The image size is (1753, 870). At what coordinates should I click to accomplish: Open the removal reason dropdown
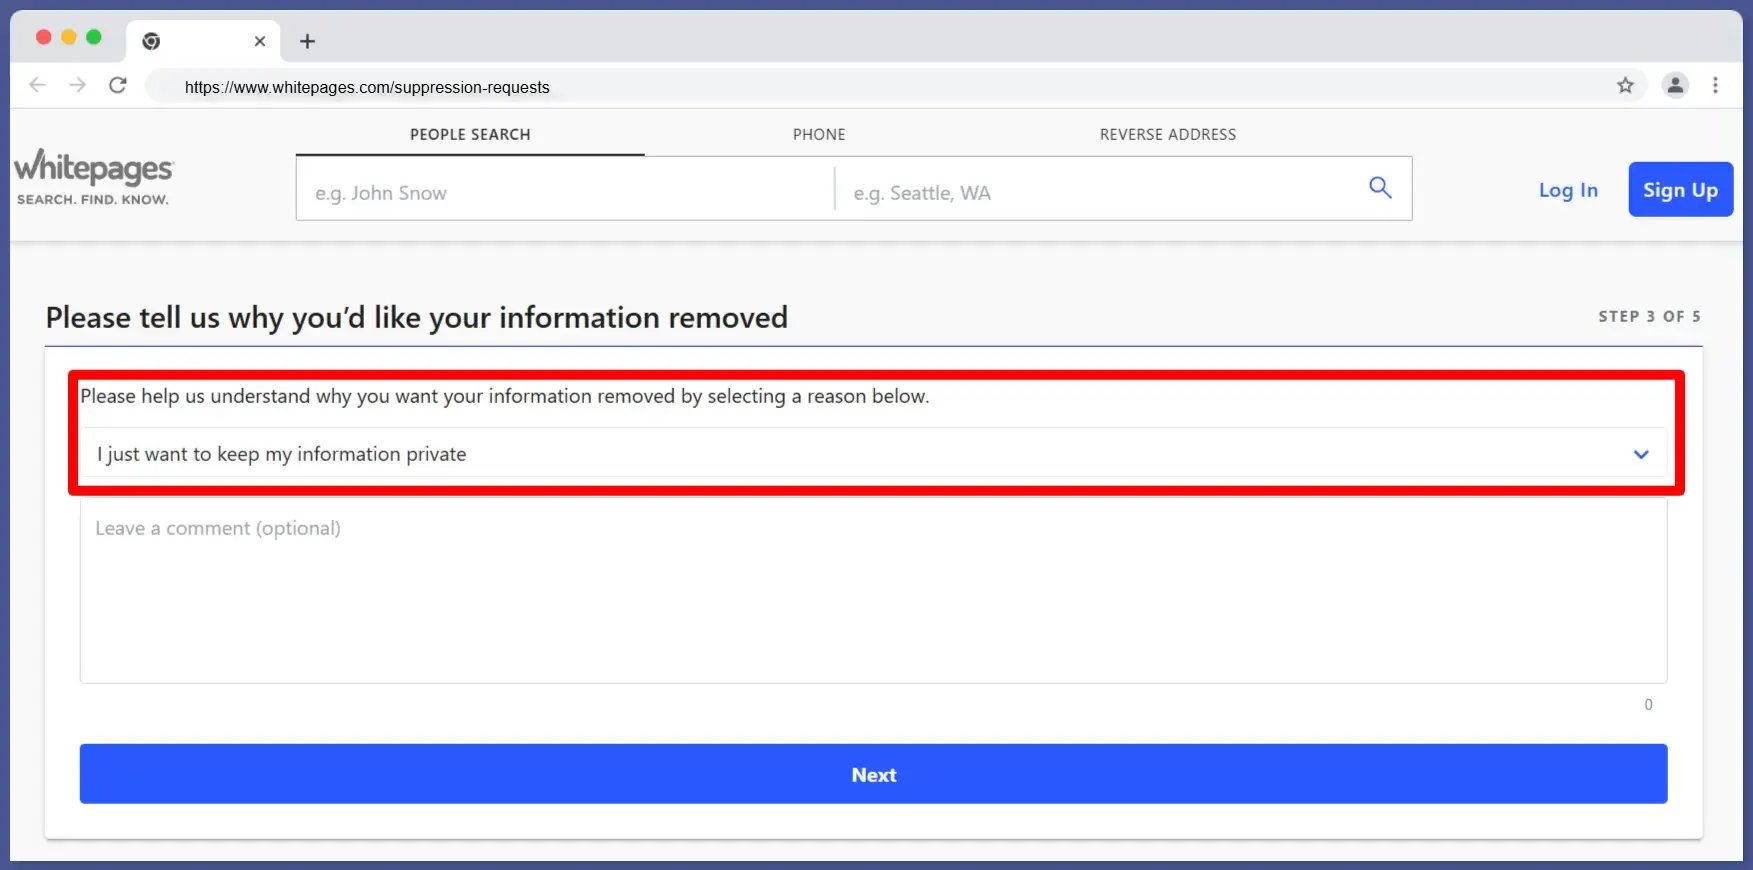point(873,454)
